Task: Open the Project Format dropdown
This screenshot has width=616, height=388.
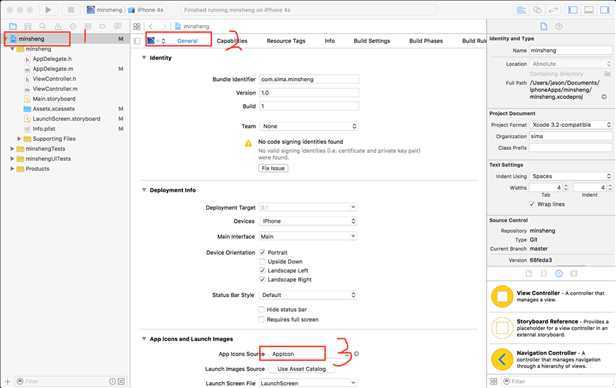Action: tap(571, 124)
